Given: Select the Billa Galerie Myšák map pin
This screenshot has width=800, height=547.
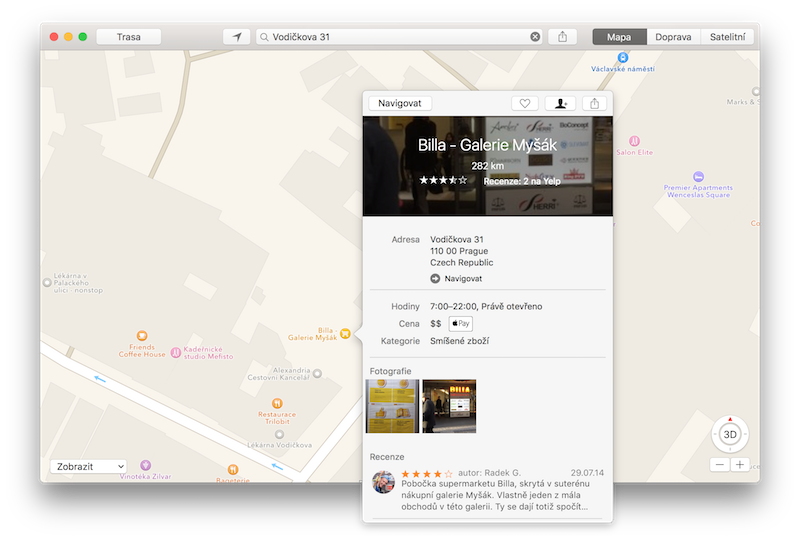Looking at the screenshot, I should (345, 334).
